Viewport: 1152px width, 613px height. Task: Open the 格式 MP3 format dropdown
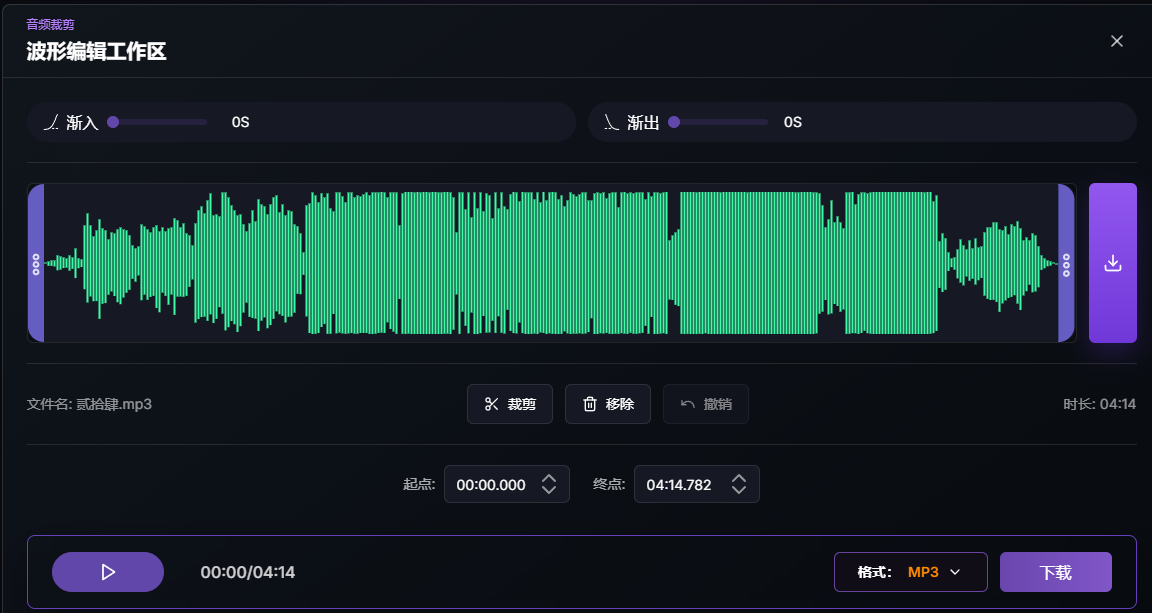click(x=910, y=572)
